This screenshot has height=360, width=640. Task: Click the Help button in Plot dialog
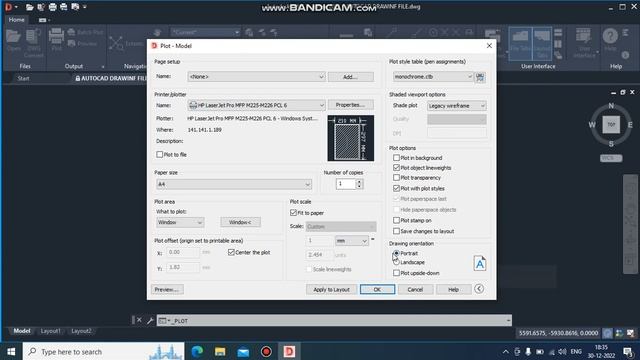coord(453,289)
